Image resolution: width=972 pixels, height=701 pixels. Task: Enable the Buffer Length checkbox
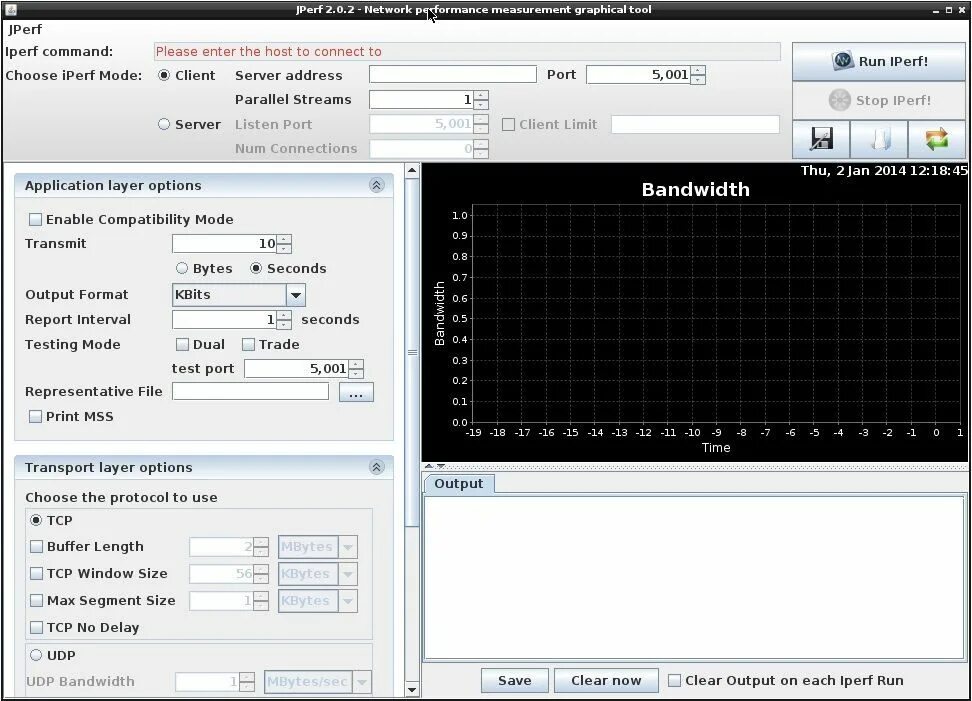tap(37, 547)
